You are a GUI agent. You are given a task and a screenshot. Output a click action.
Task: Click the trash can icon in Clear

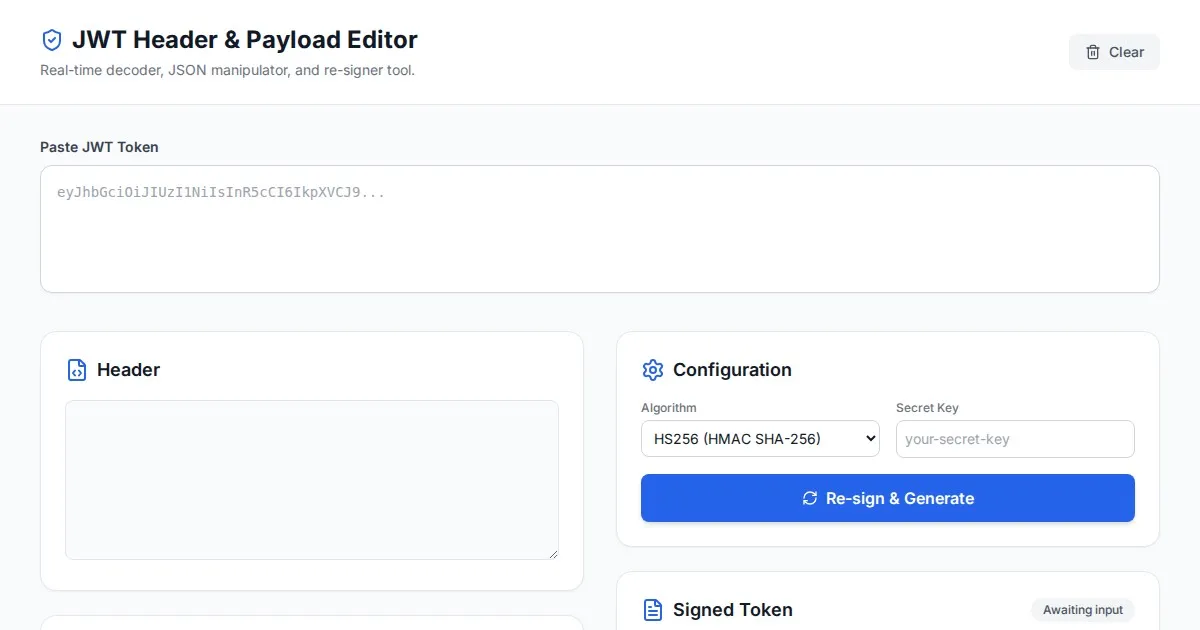1093,52
